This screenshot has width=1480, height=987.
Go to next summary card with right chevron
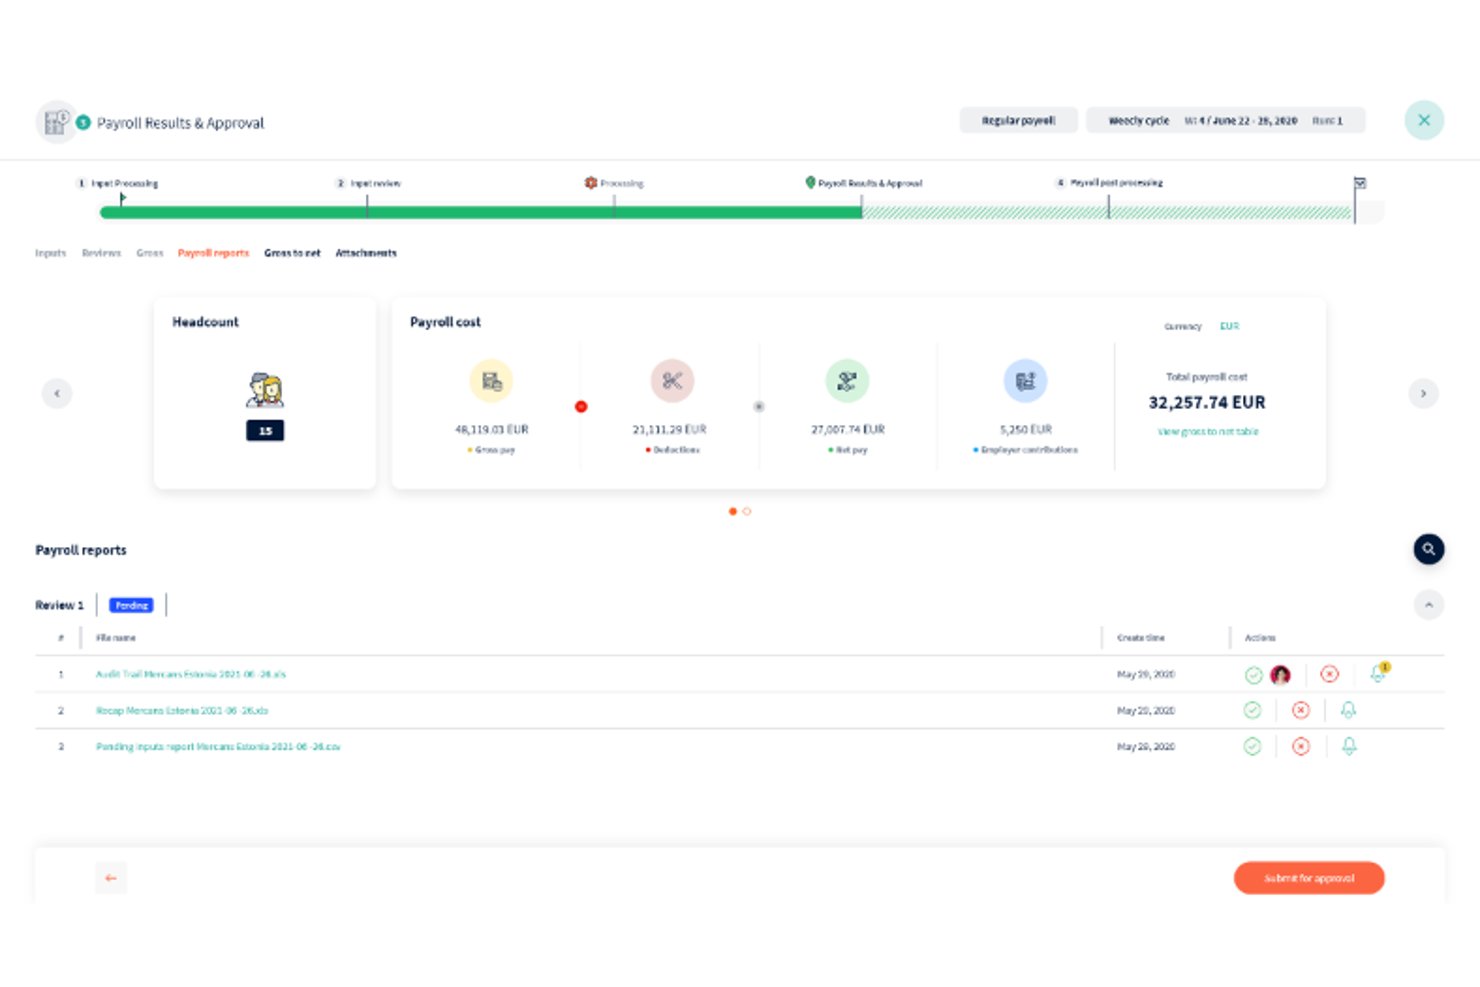(x=1424, y=394)
